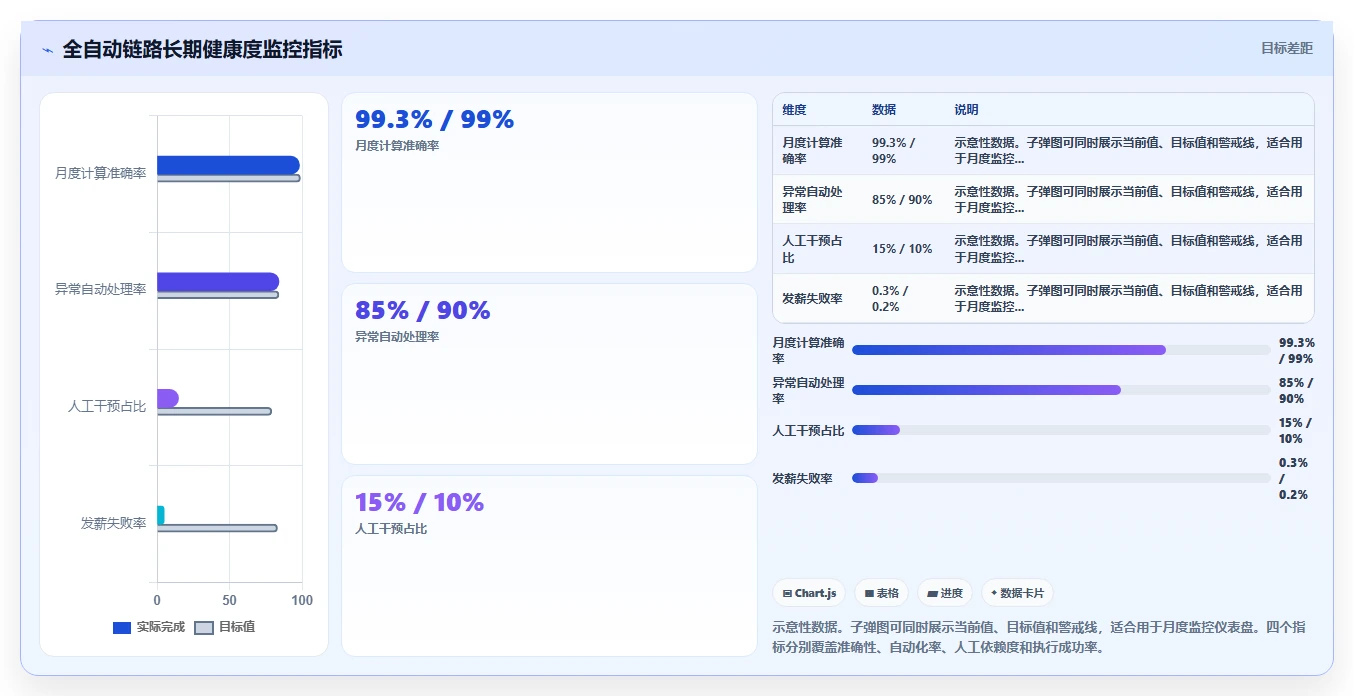
Task: Toggle the 目标值 gray legend swatch
Action: click(204, 628)
